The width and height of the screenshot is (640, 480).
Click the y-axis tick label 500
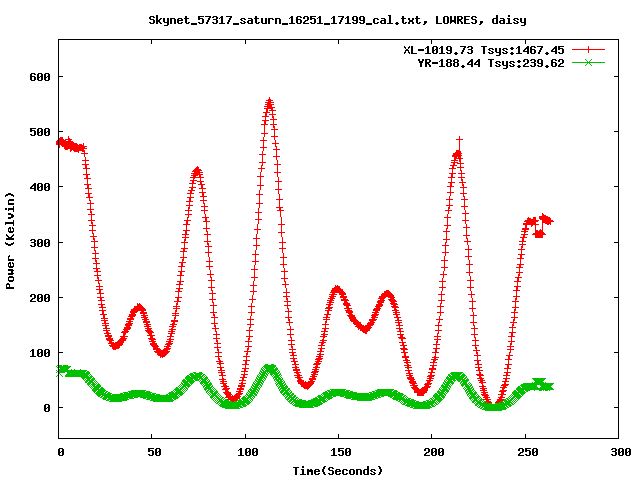coord(40,132)
